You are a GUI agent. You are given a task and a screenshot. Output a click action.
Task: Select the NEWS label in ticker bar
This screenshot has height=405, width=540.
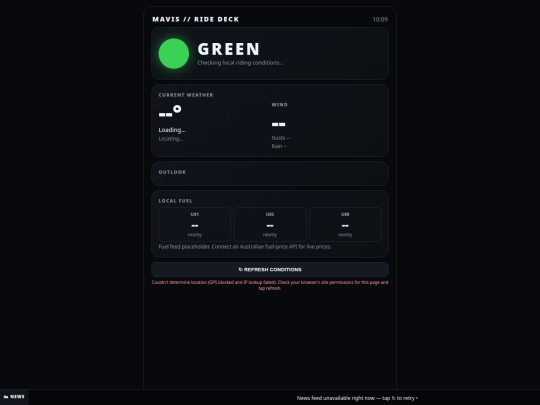[14, 397]
